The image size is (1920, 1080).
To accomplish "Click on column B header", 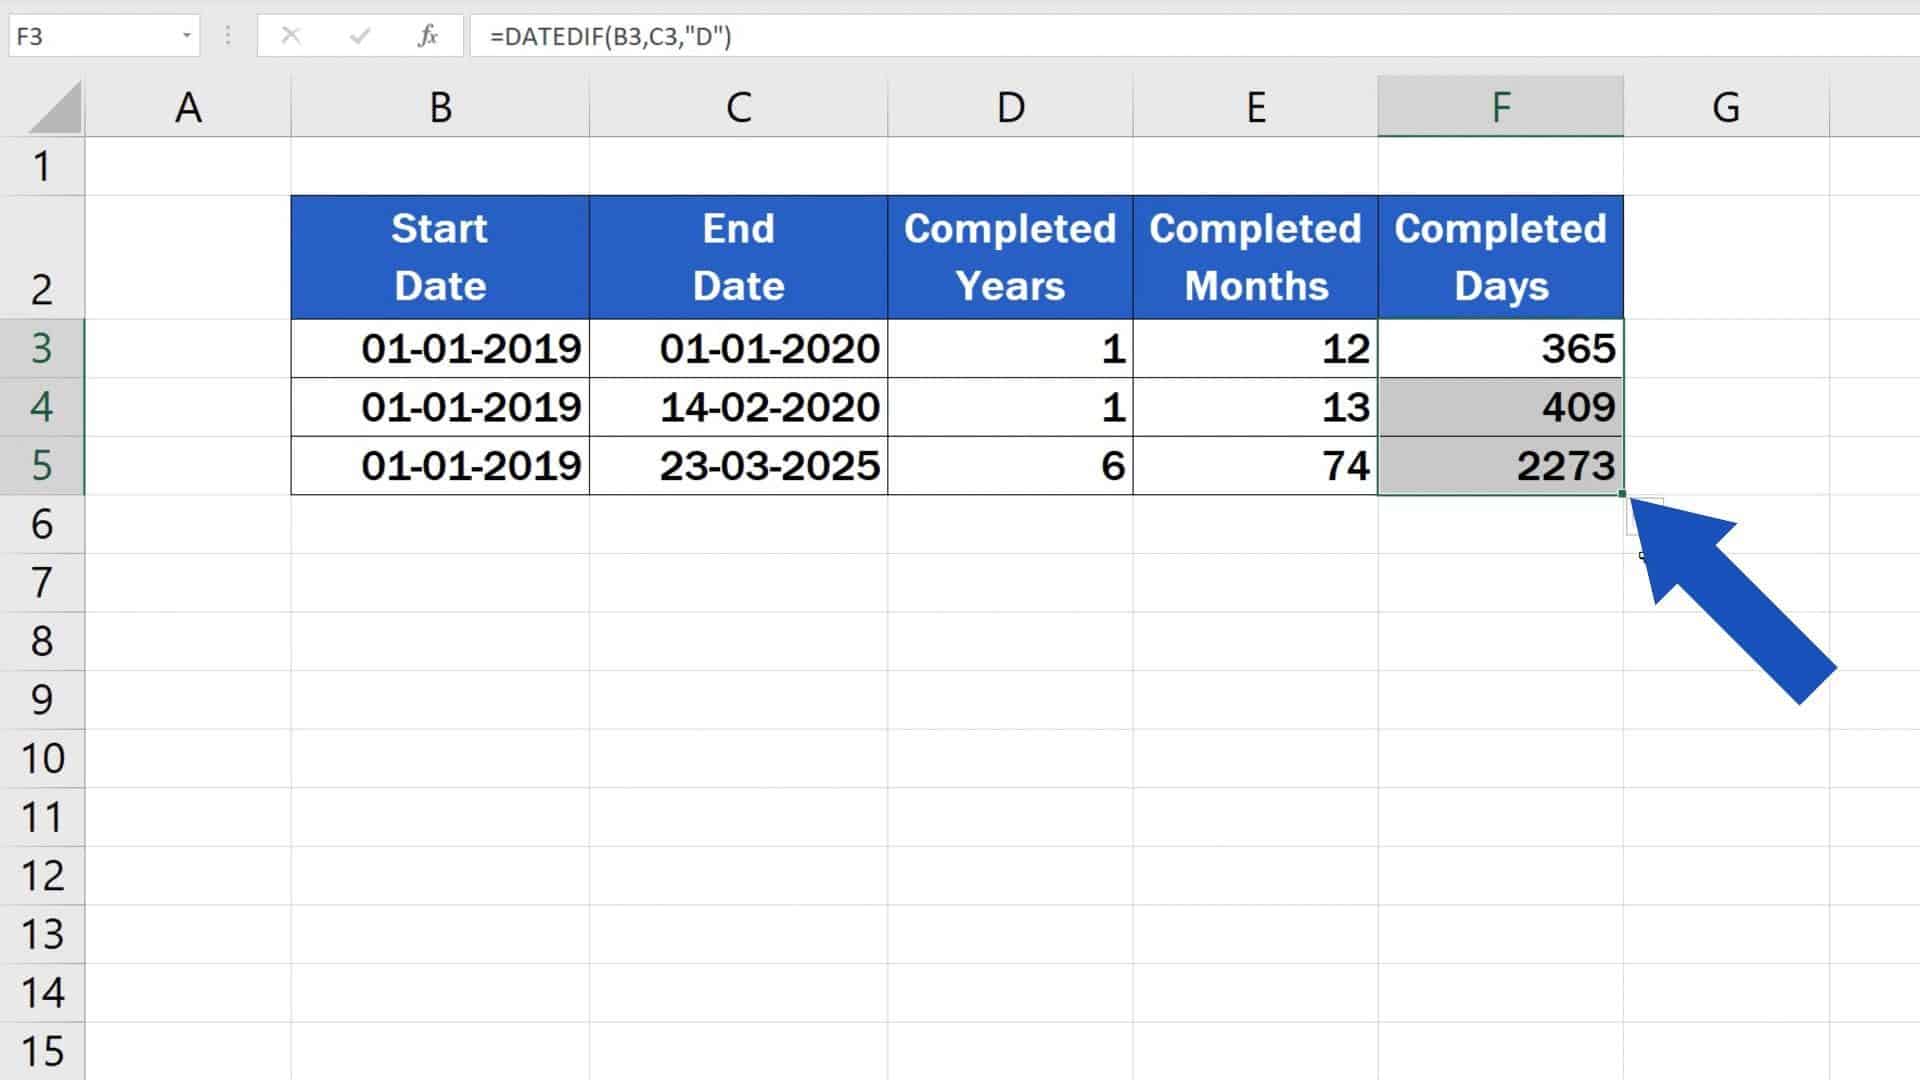I will tap(439, 105).
